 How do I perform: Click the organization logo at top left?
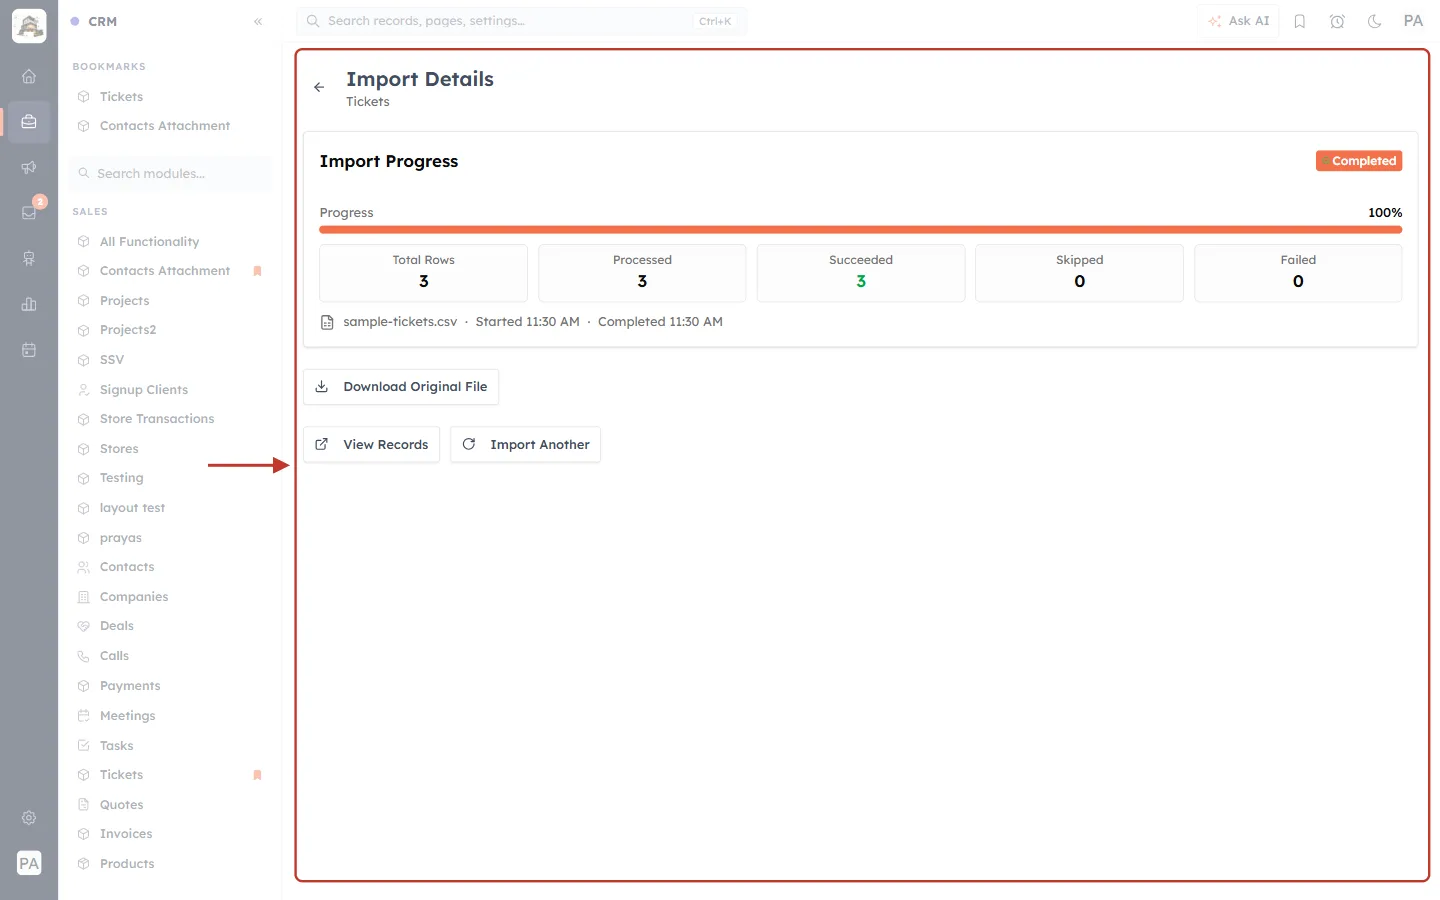click(x=29, y=26)
